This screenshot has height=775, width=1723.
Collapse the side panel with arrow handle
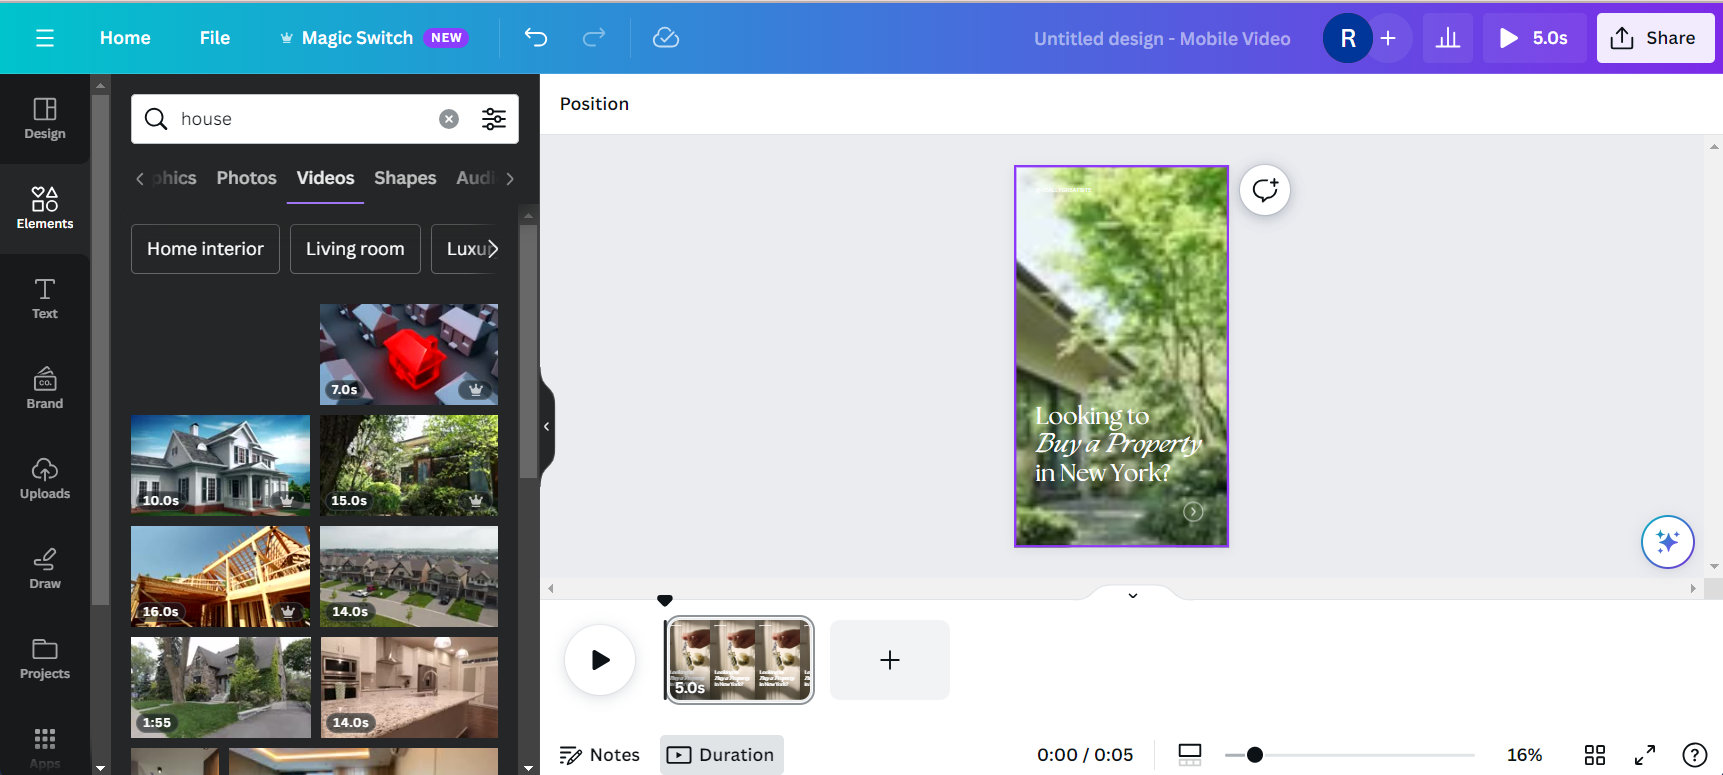coord(546,427)
